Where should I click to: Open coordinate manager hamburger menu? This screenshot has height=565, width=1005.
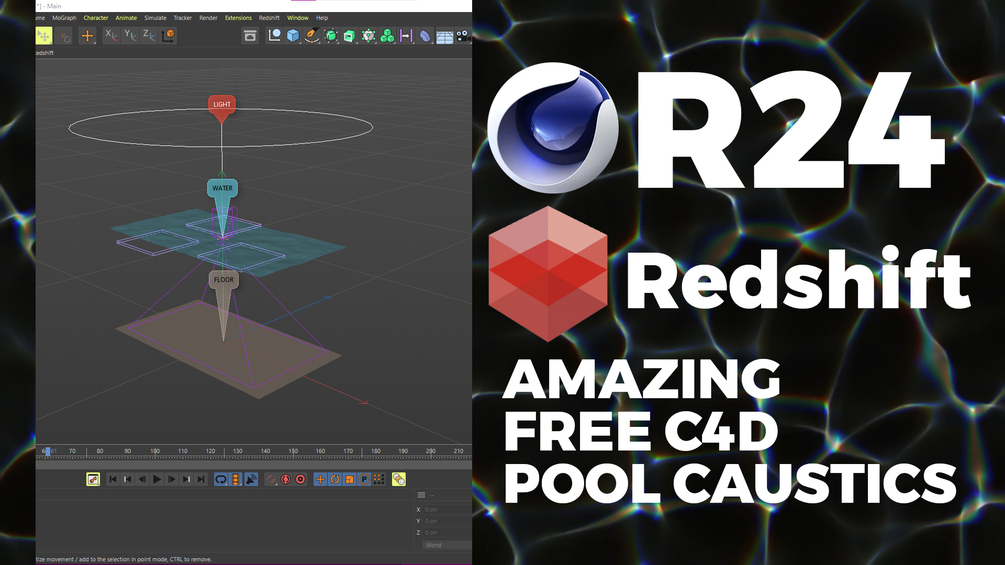(x=421, y=495)
